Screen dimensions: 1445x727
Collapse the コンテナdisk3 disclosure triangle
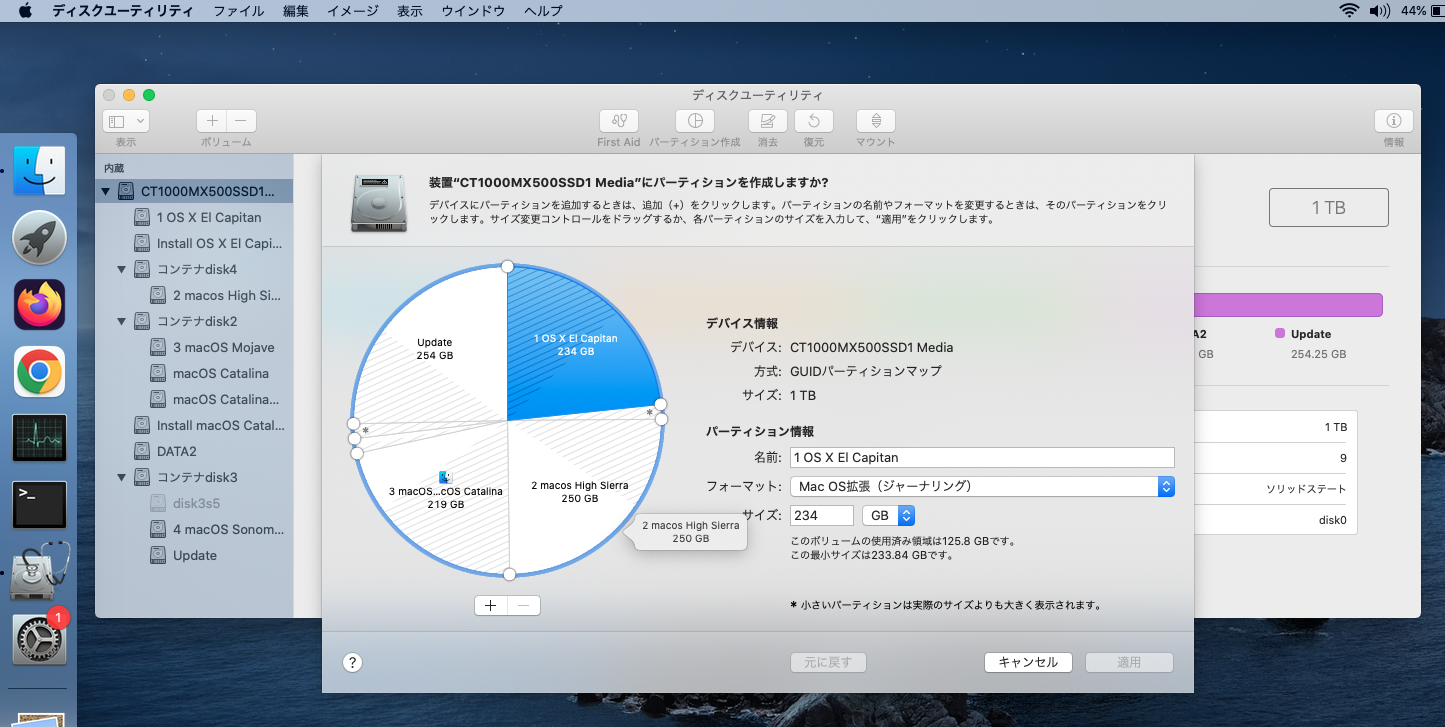[x=122, y=477]
